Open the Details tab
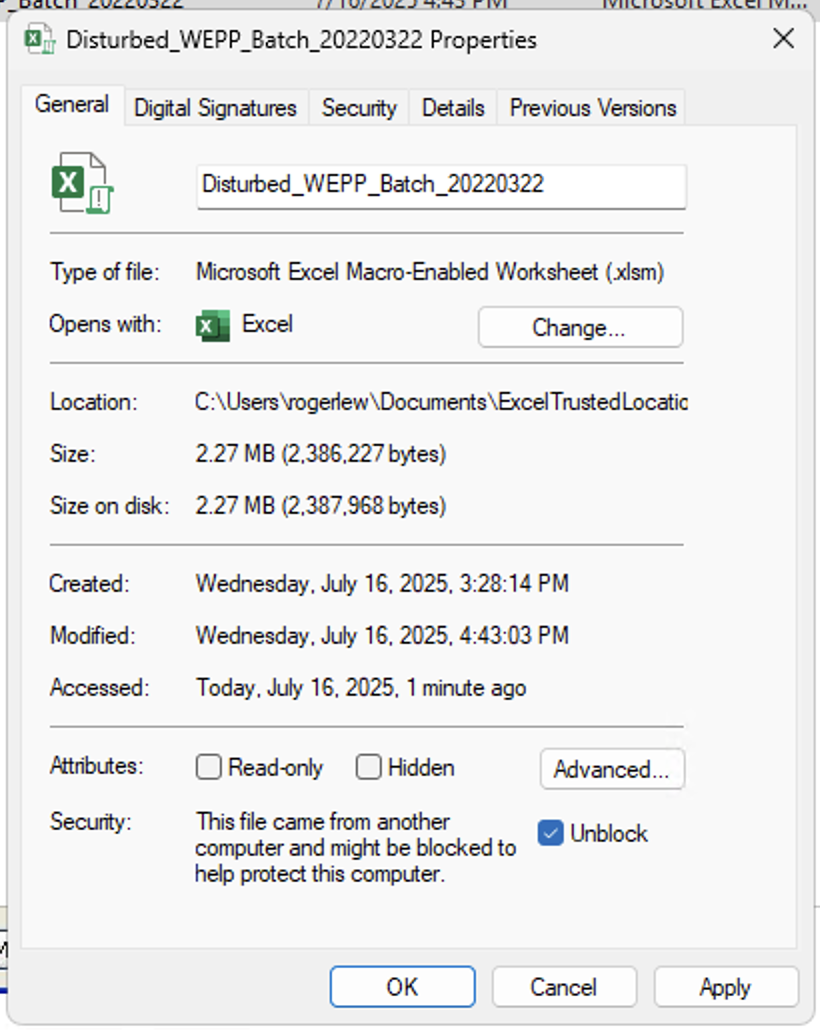 453,107
